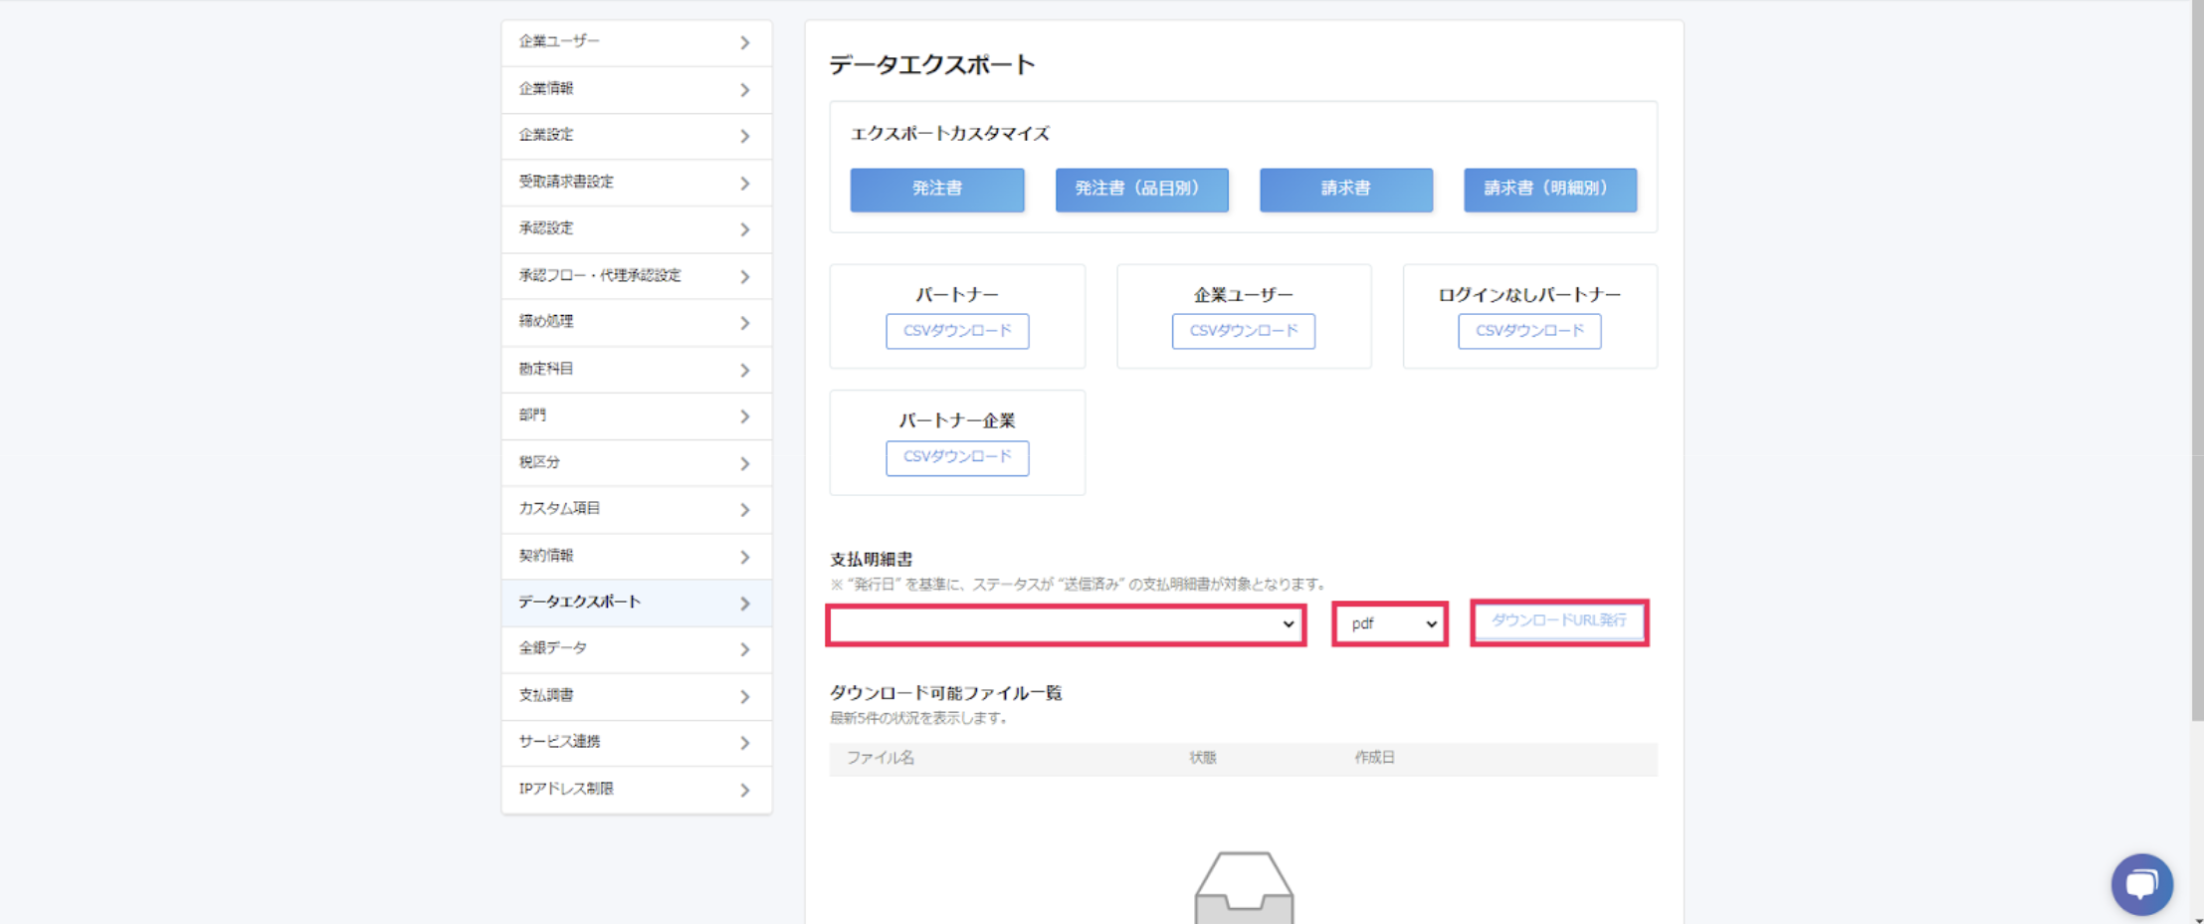The image size is (2204, 924).
Task: Open the サービス連携 menu item
Action: tap(636, 742)
